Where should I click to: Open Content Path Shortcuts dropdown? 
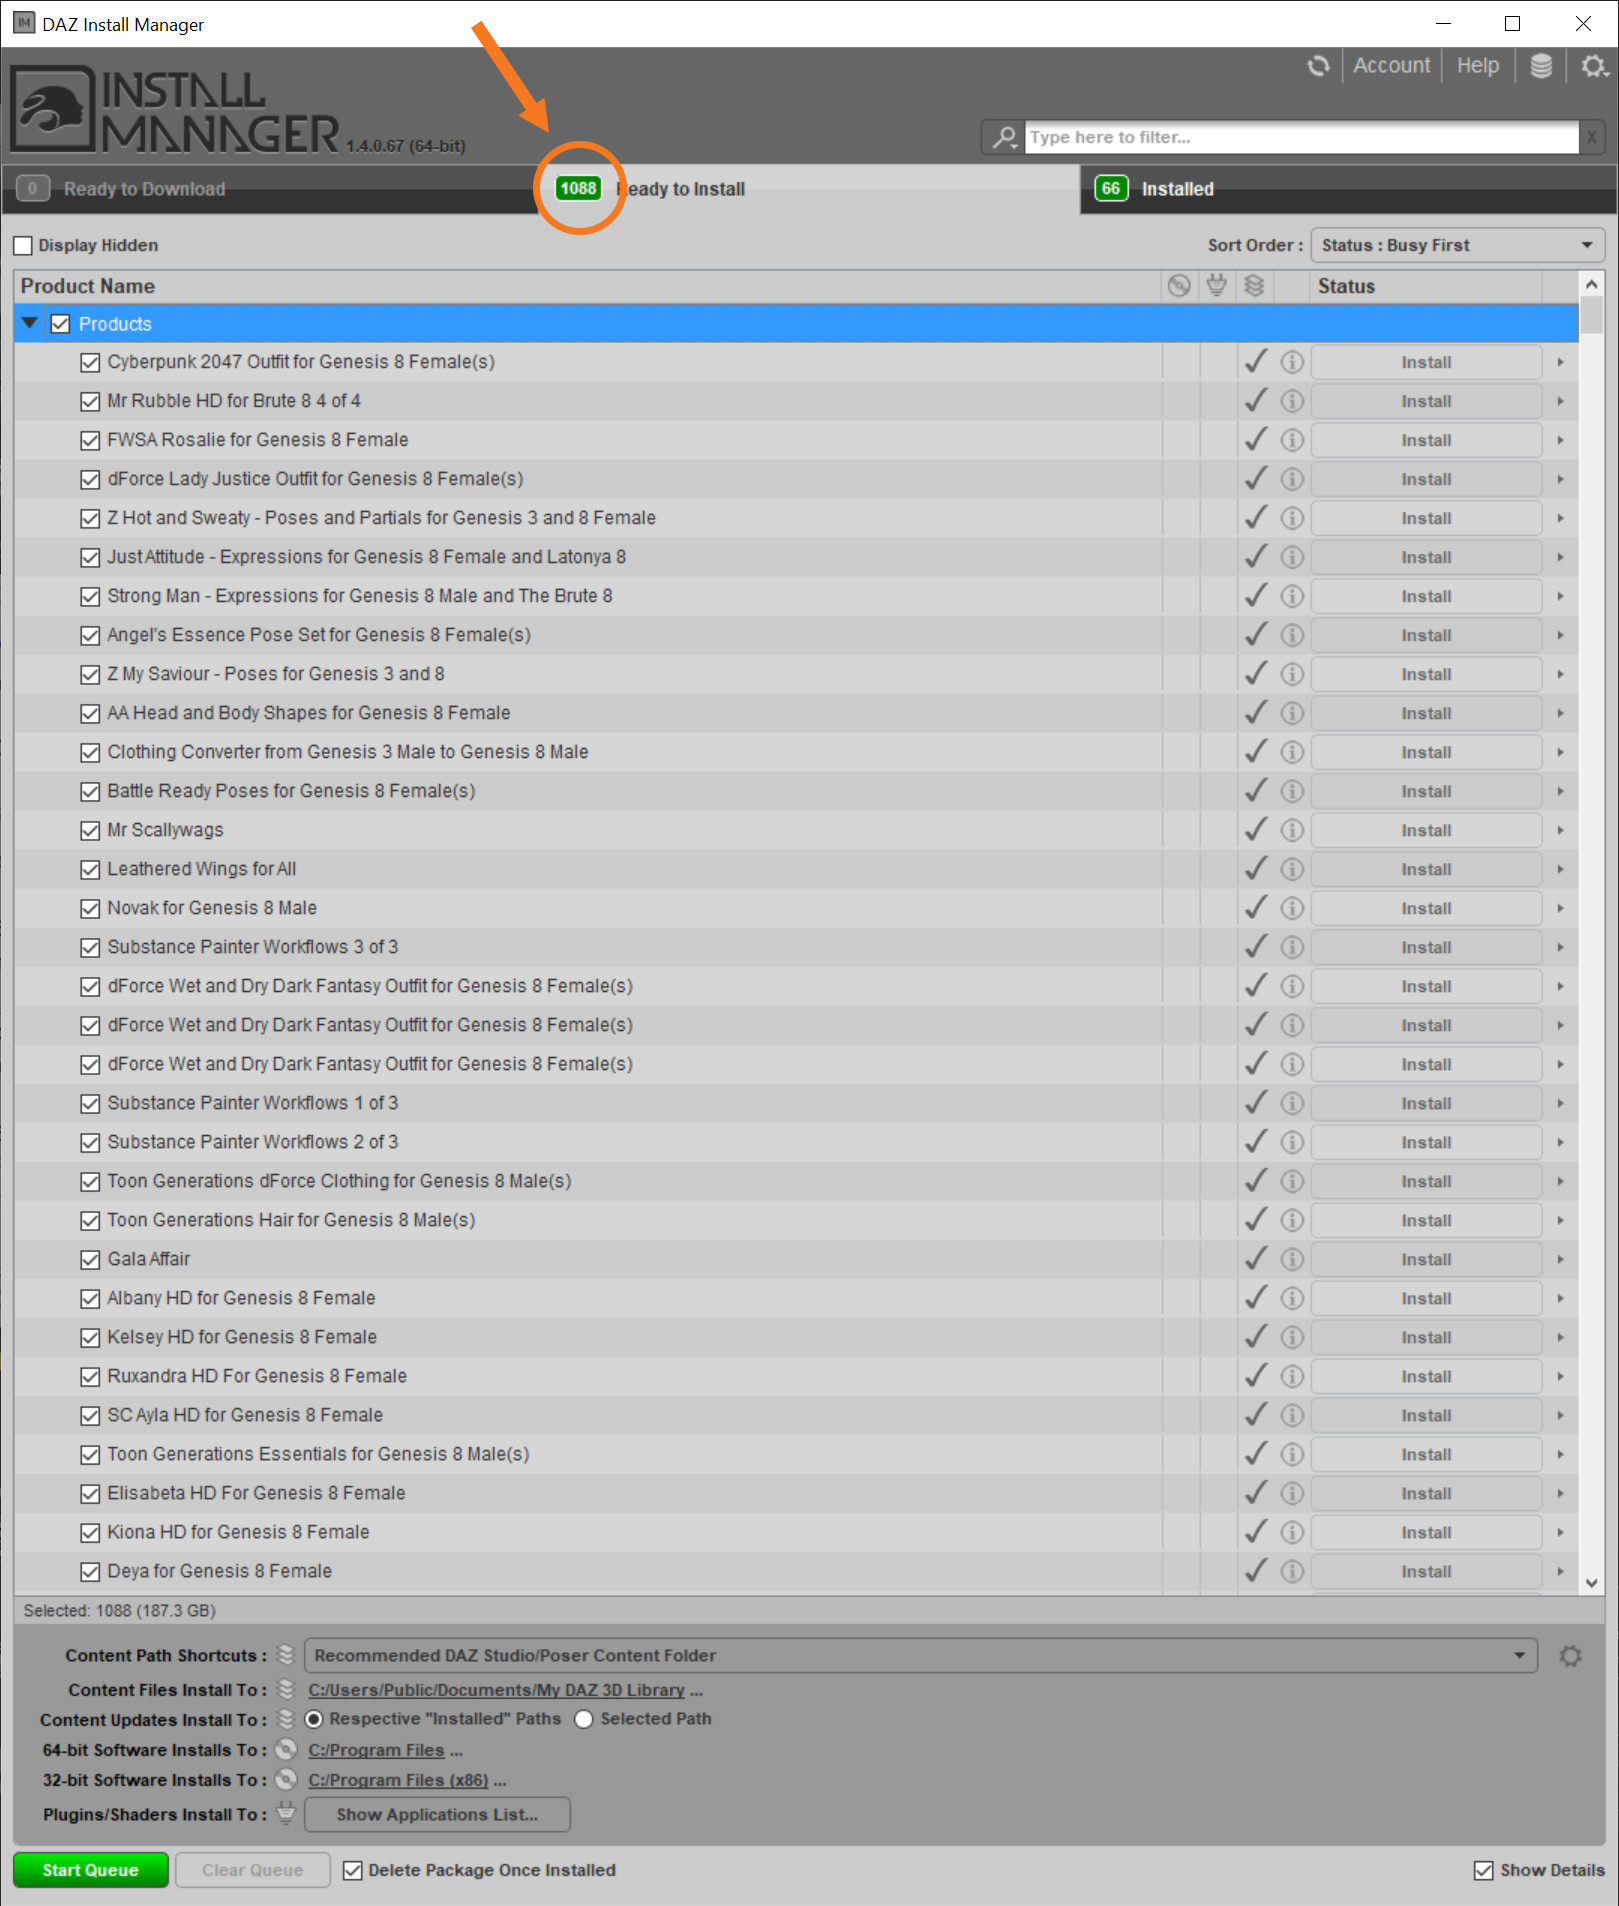(920, 1655)
